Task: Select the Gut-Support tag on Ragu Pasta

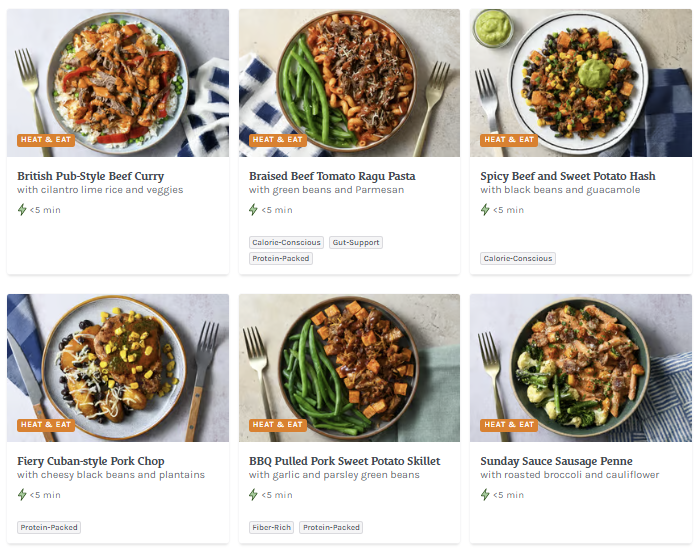Action: (356, 242)
